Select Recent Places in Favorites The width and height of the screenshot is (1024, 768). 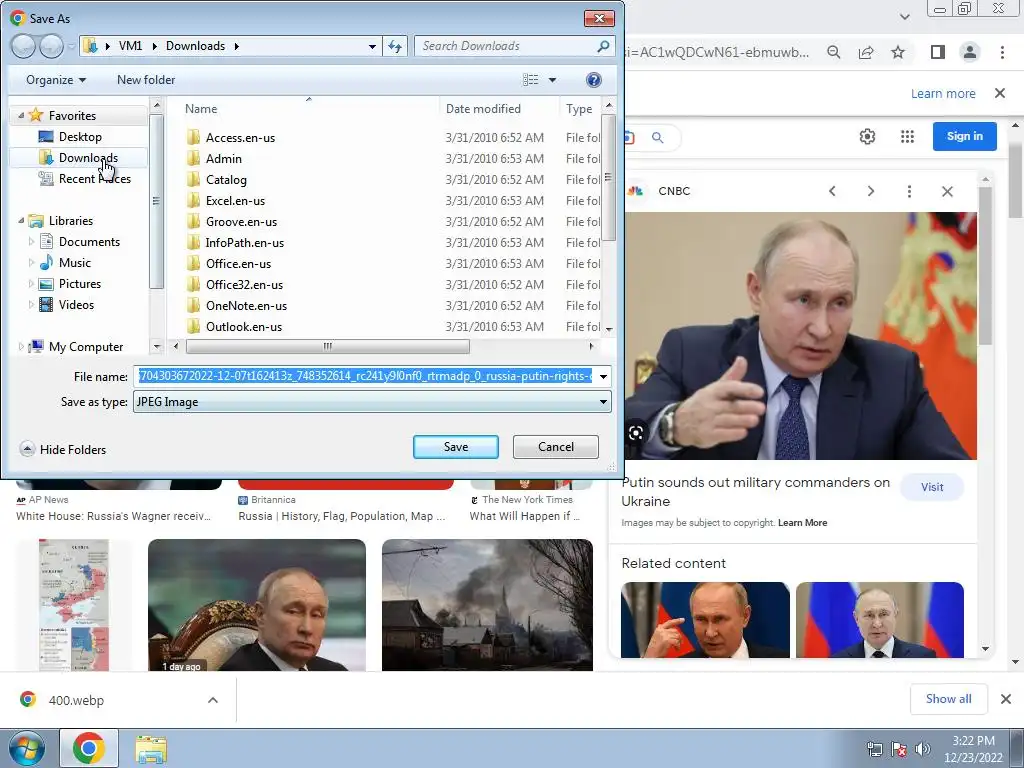95,178
